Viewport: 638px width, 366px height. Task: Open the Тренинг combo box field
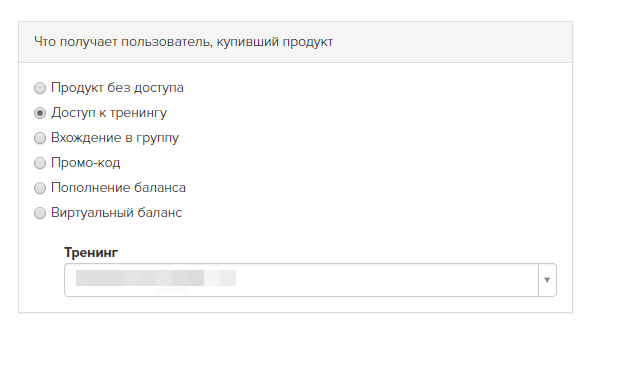[310, 280]
